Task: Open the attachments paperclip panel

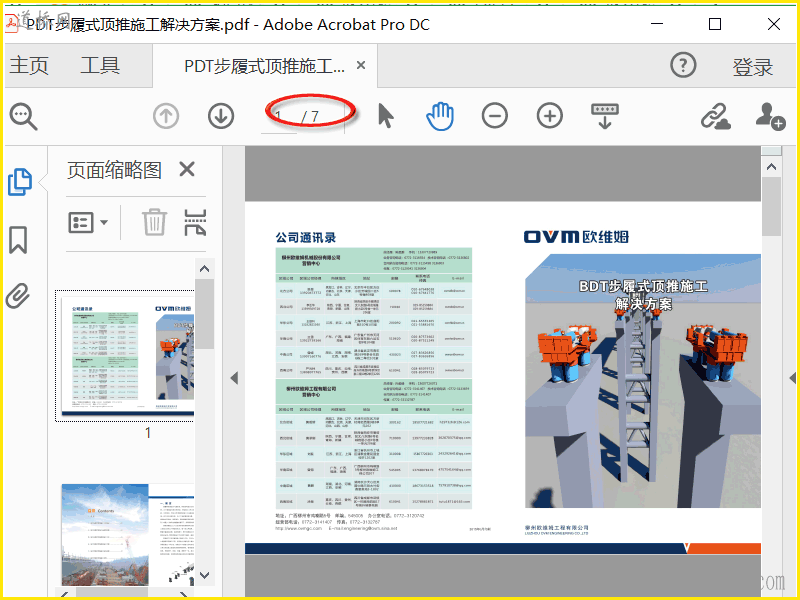Action: [x=18, y=296]
